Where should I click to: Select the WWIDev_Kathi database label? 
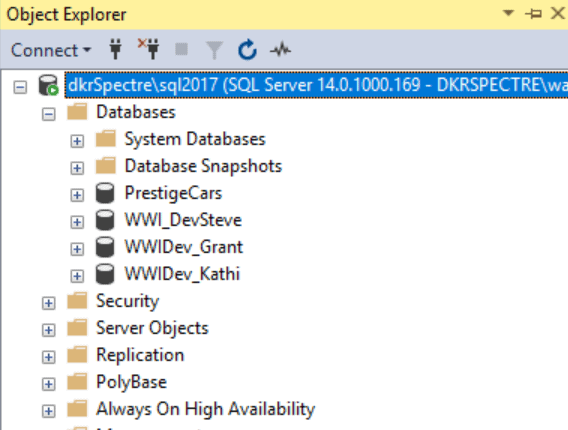(x=182, y=274)
